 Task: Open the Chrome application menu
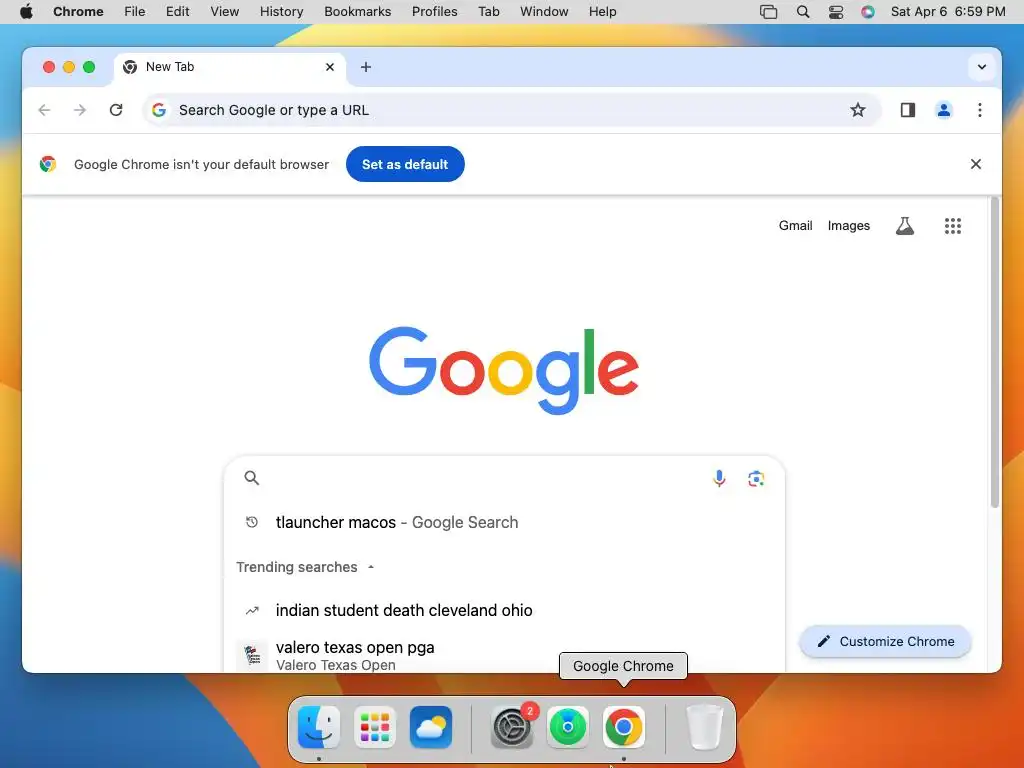tap(78, 12)
